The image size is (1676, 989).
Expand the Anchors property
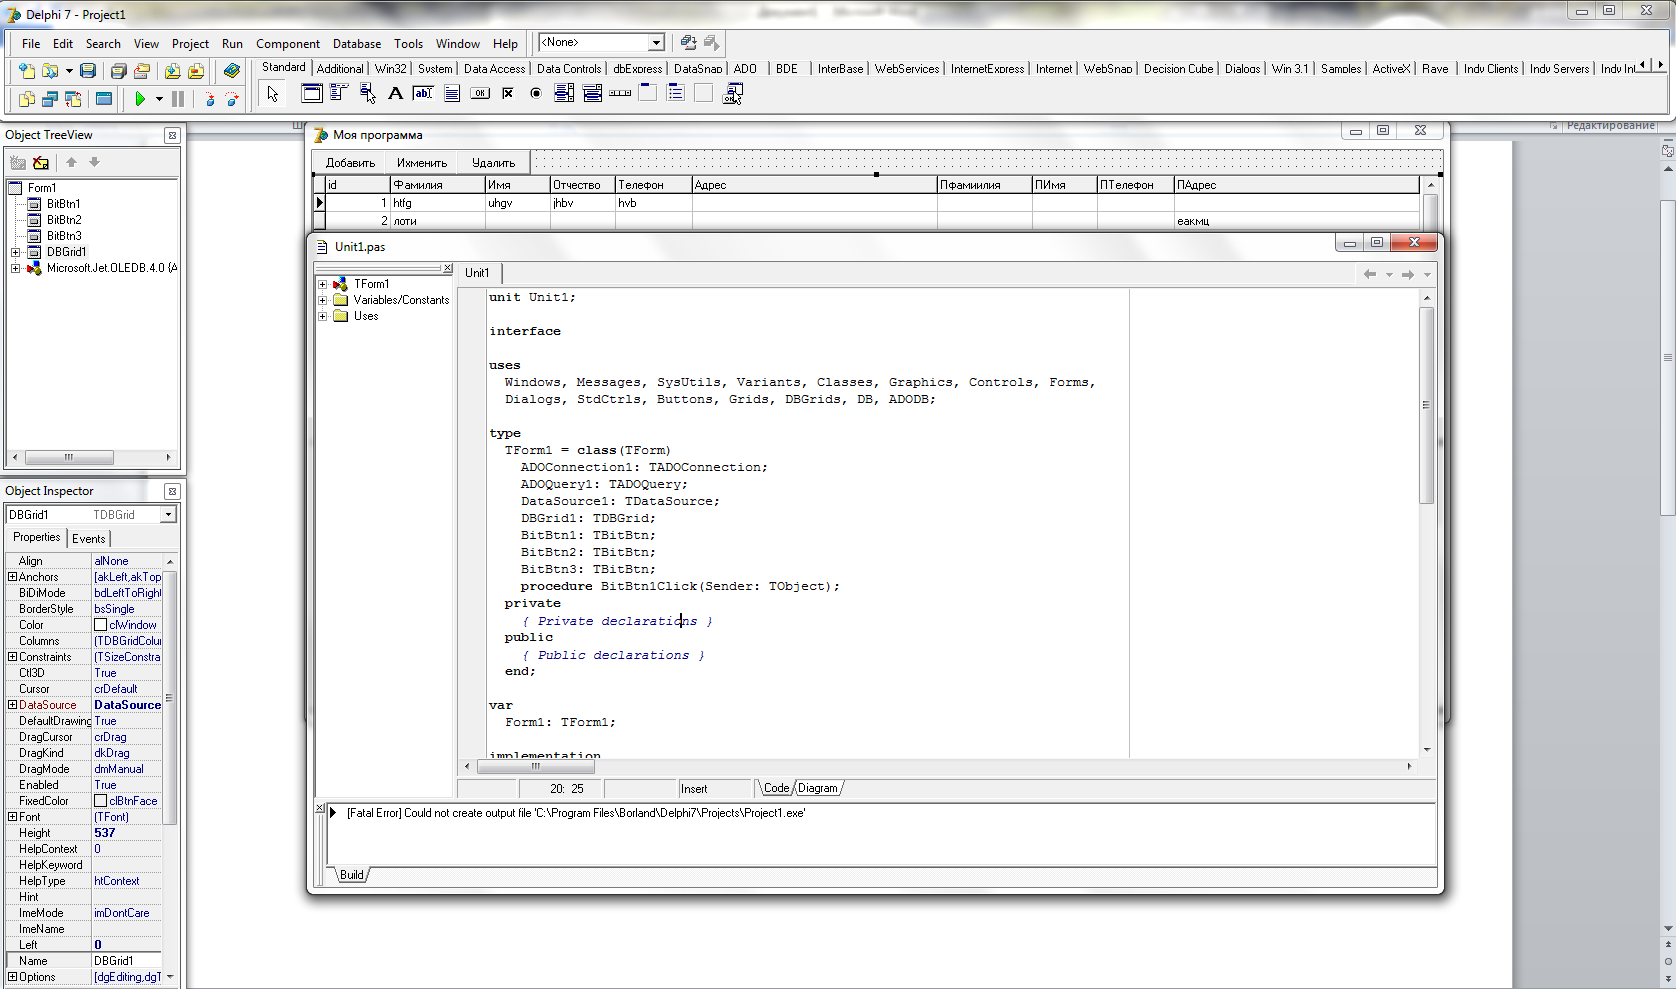coord(12,577)
